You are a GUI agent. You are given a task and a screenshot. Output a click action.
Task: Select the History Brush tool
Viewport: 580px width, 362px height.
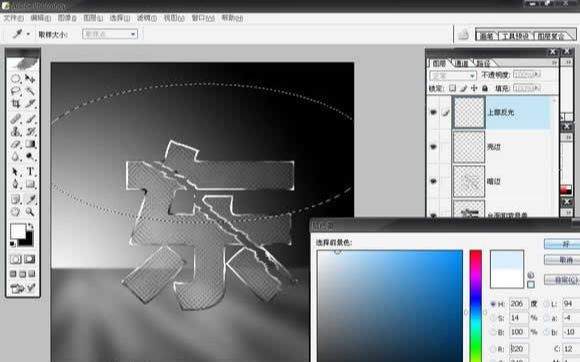coord(30,131)
